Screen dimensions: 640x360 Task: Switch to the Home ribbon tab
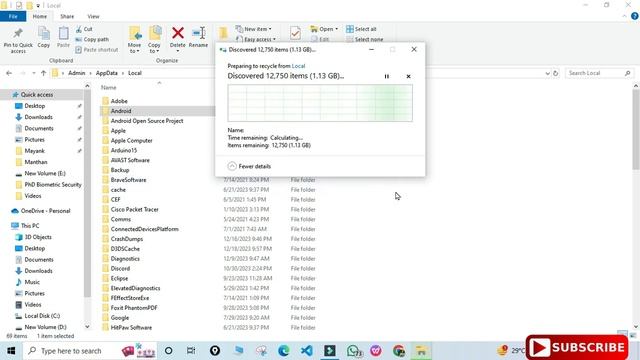click(x=40, y=16)
